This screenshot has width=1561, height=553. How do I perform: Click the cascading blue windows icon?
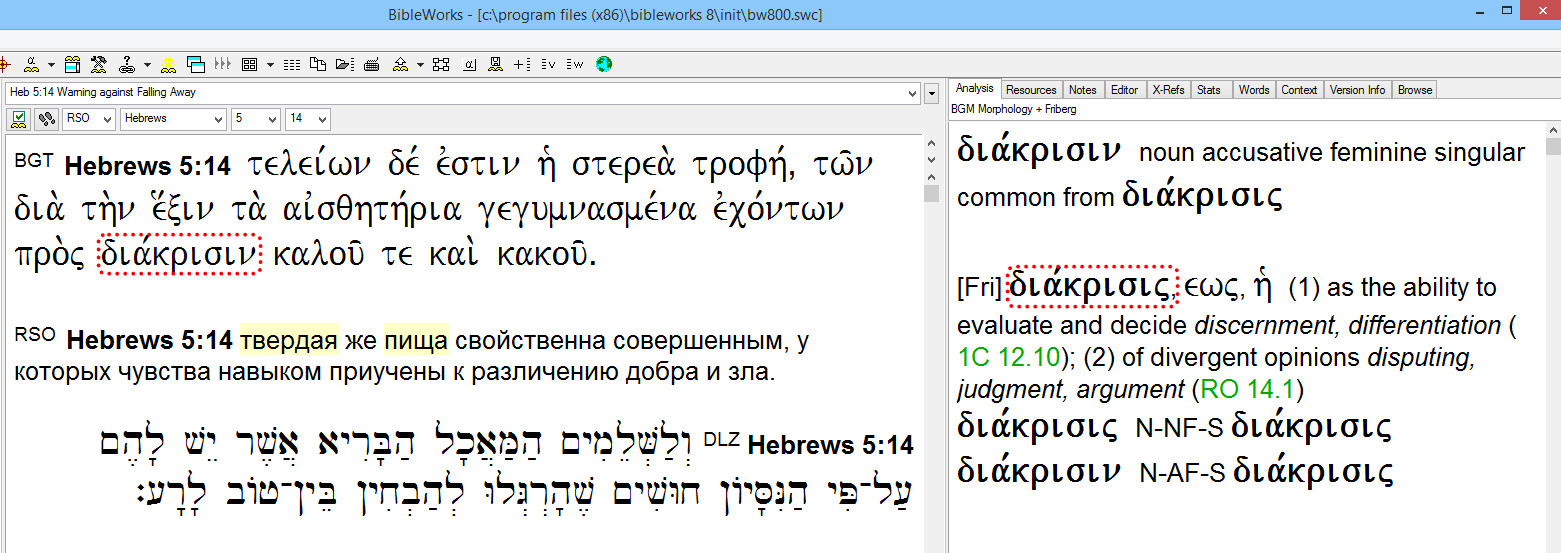[196, 65]
